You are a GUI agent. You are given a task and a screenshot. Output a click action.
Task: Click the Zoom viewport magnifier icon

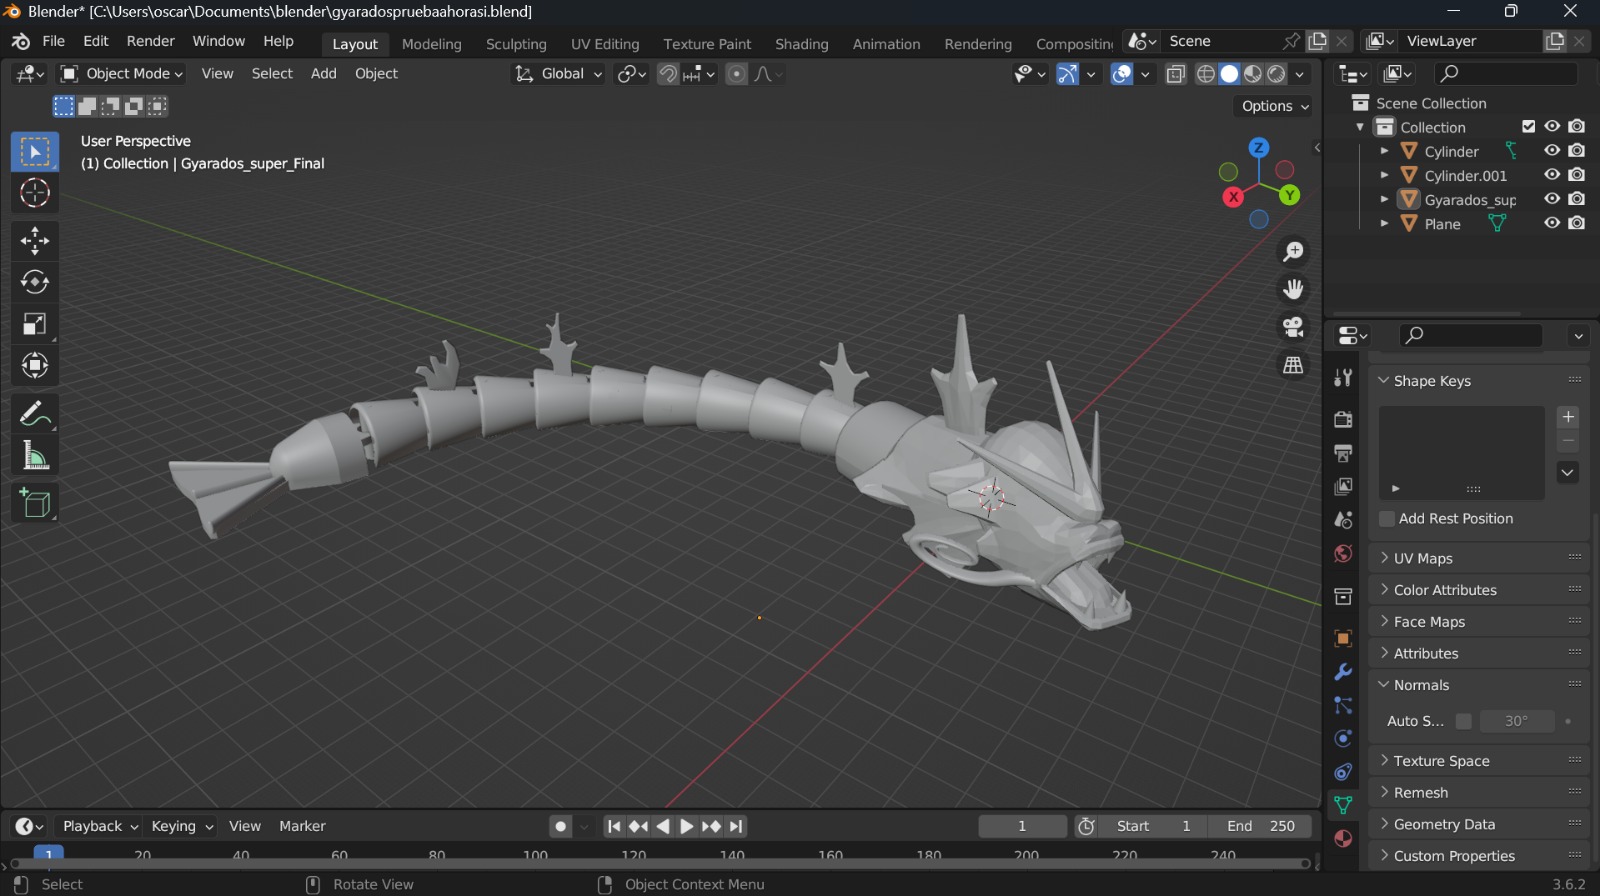tap(1293, 252)
